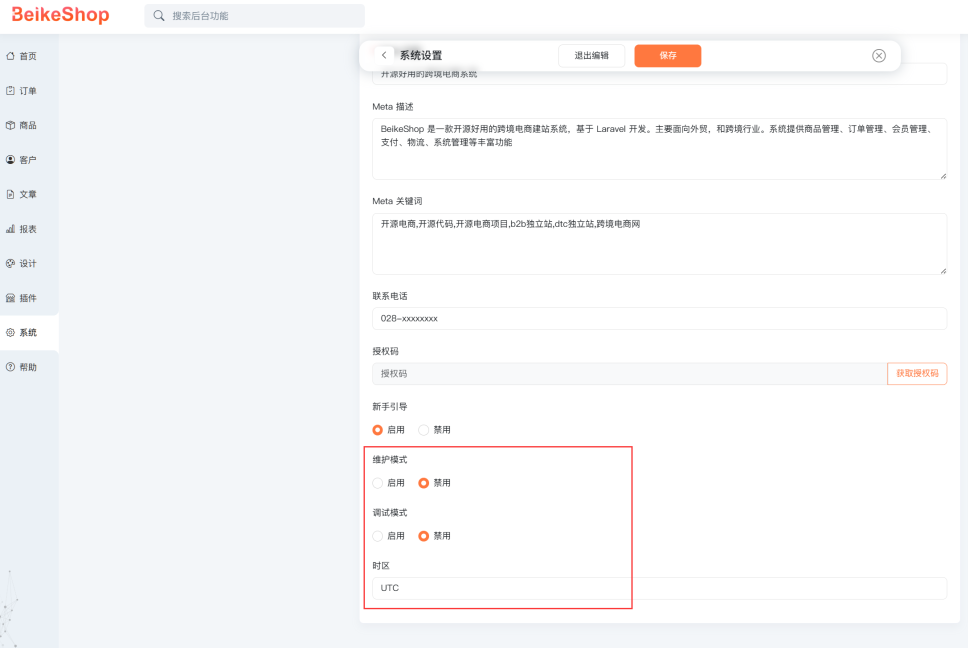Enable debug mode (调试模式) radio
This screenshot has width=968, height=648.
(378, 536)
